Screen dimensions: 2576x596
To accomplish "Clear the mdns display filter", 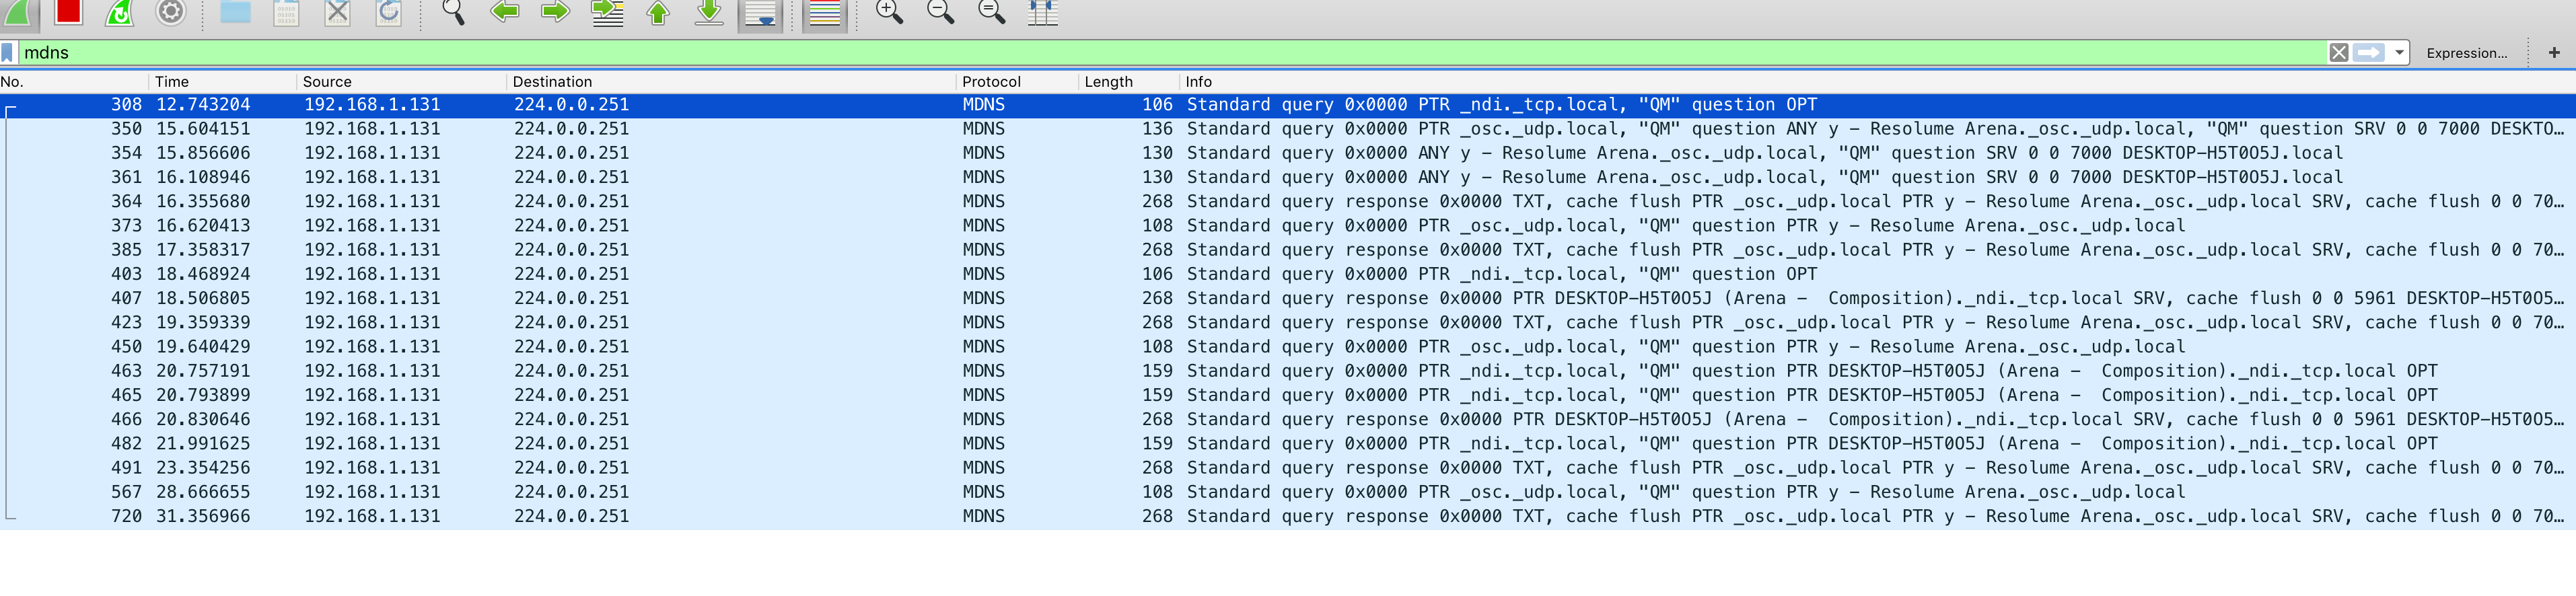I will coord(2338,53).
